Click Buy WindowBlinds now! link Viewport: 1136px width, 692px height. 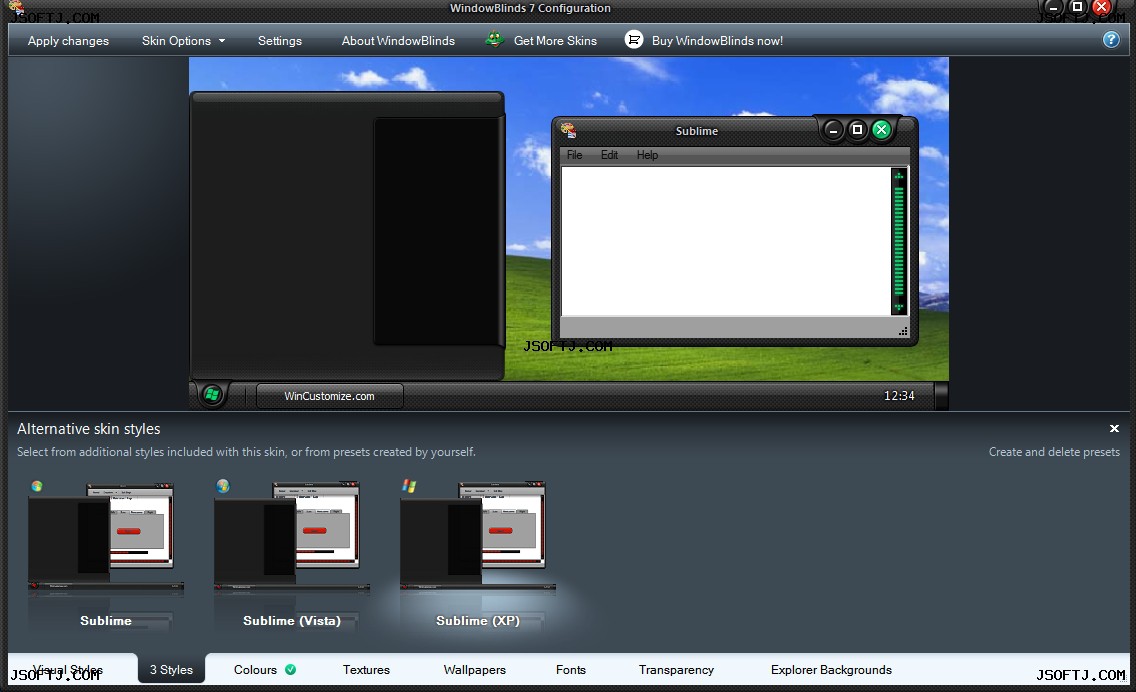(717, 41)
